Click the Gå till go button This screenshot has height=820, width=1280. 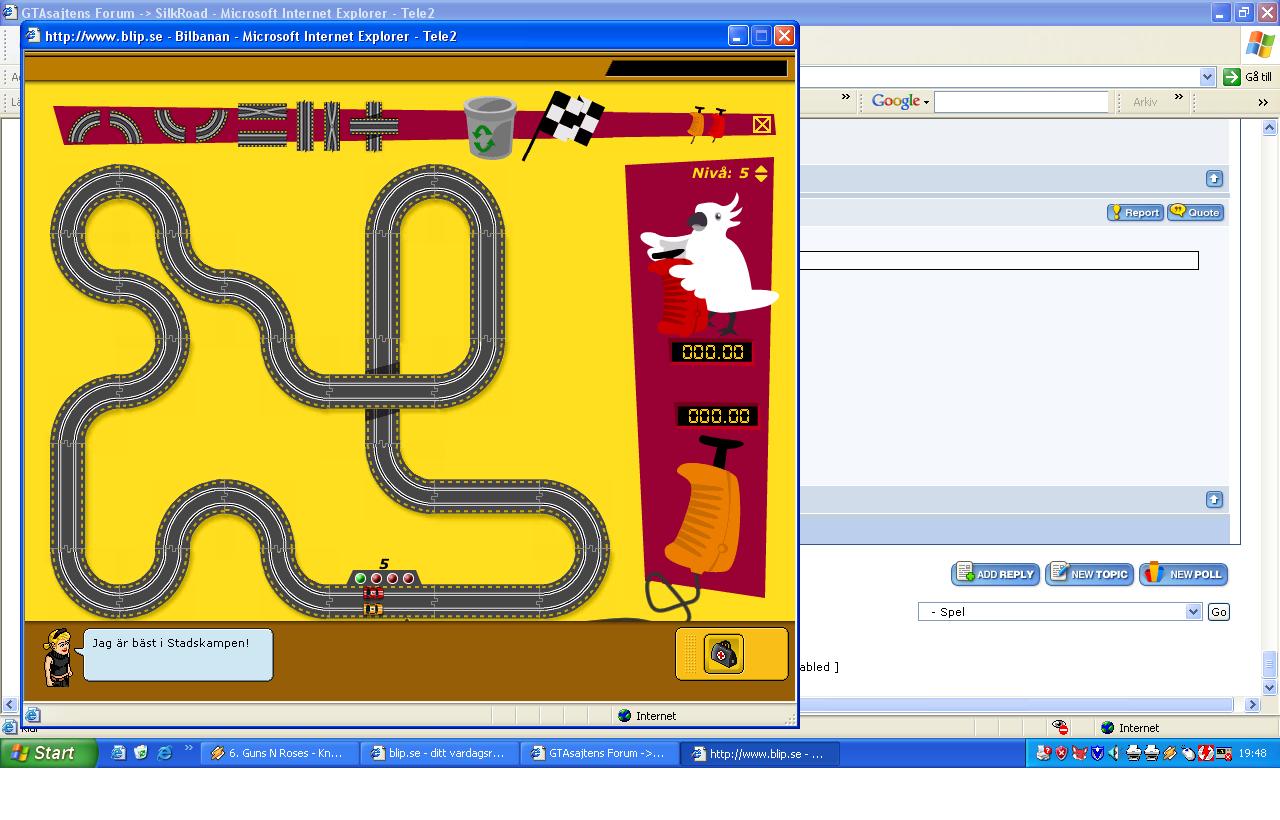[x=1248, y=77]
